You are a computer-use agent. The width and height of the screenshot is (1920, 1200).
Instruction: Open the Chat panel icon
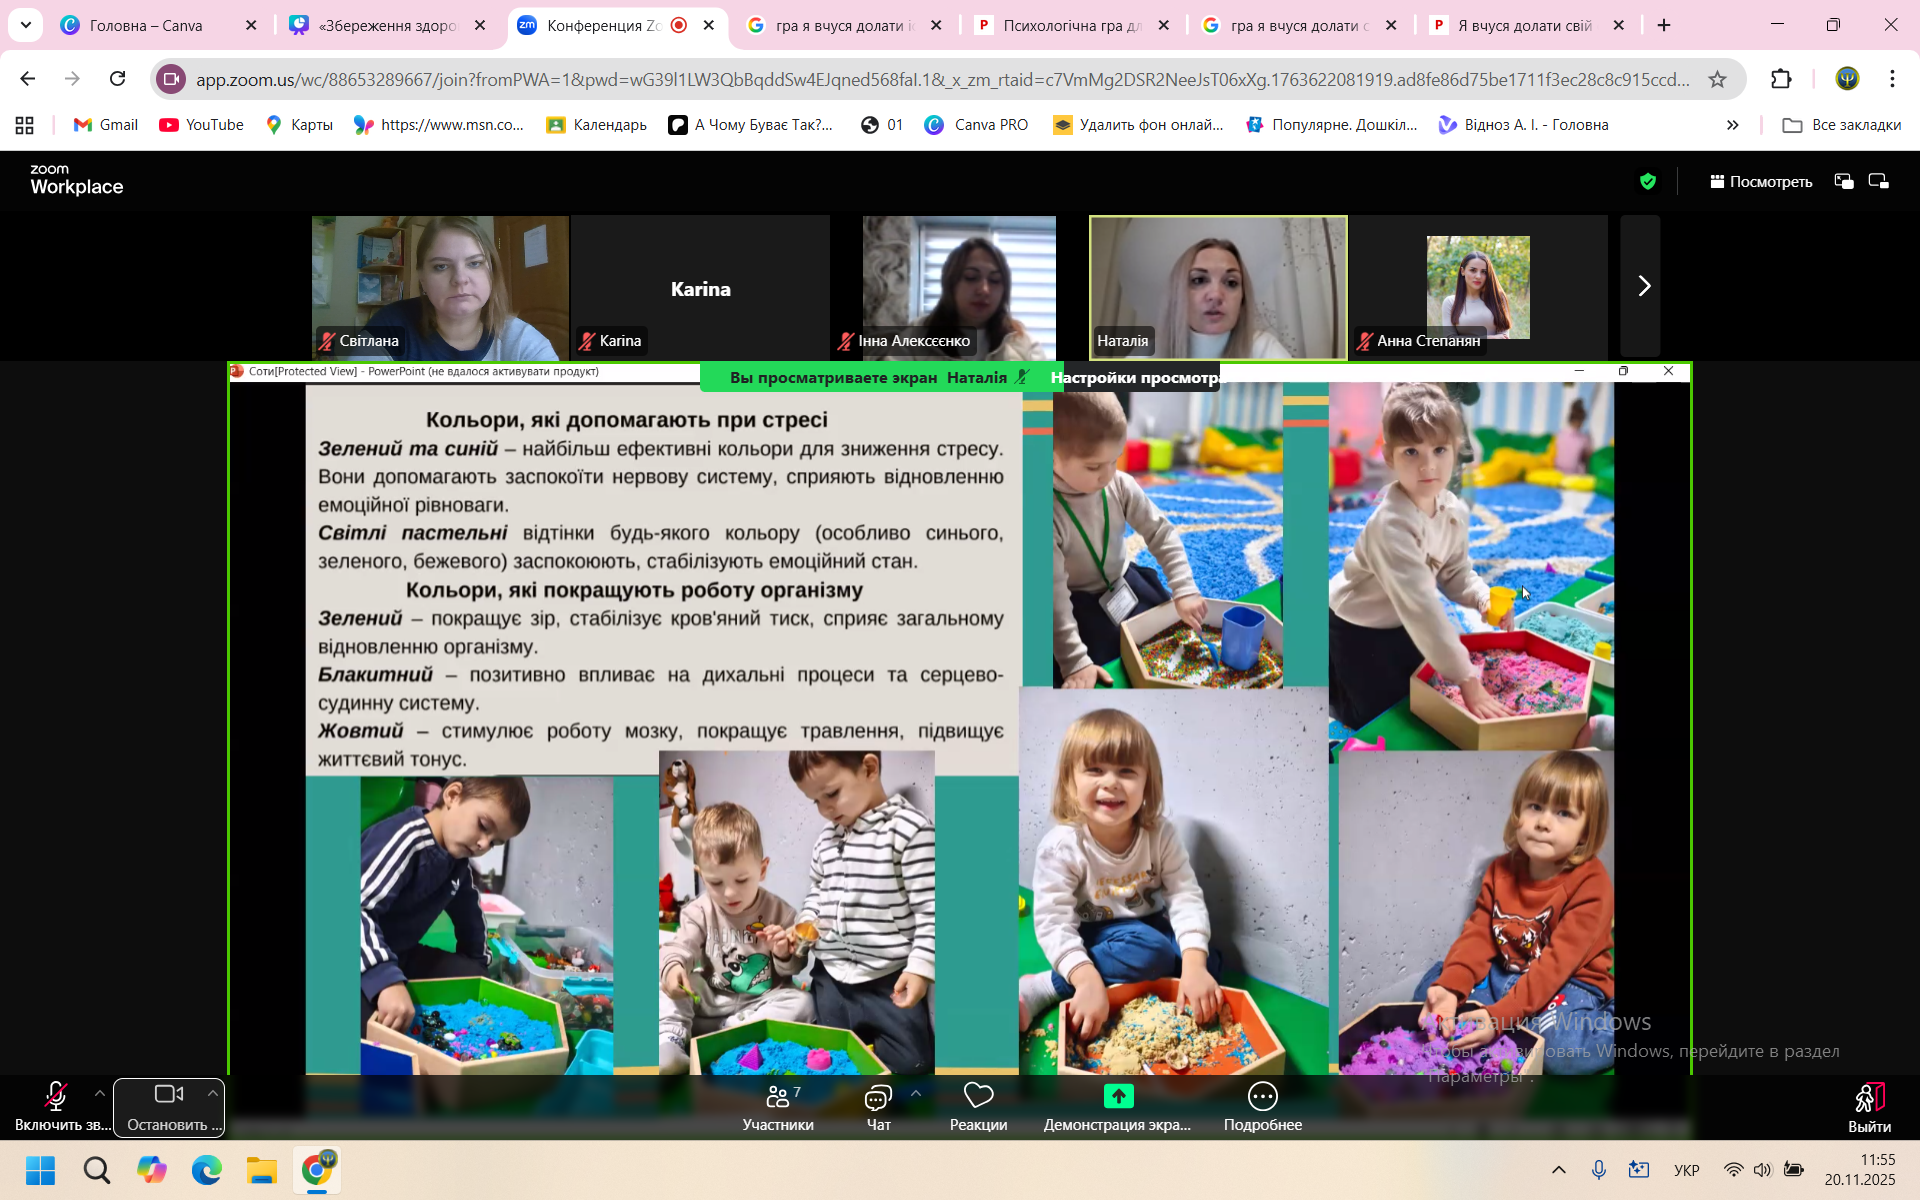coord(878,1097)
